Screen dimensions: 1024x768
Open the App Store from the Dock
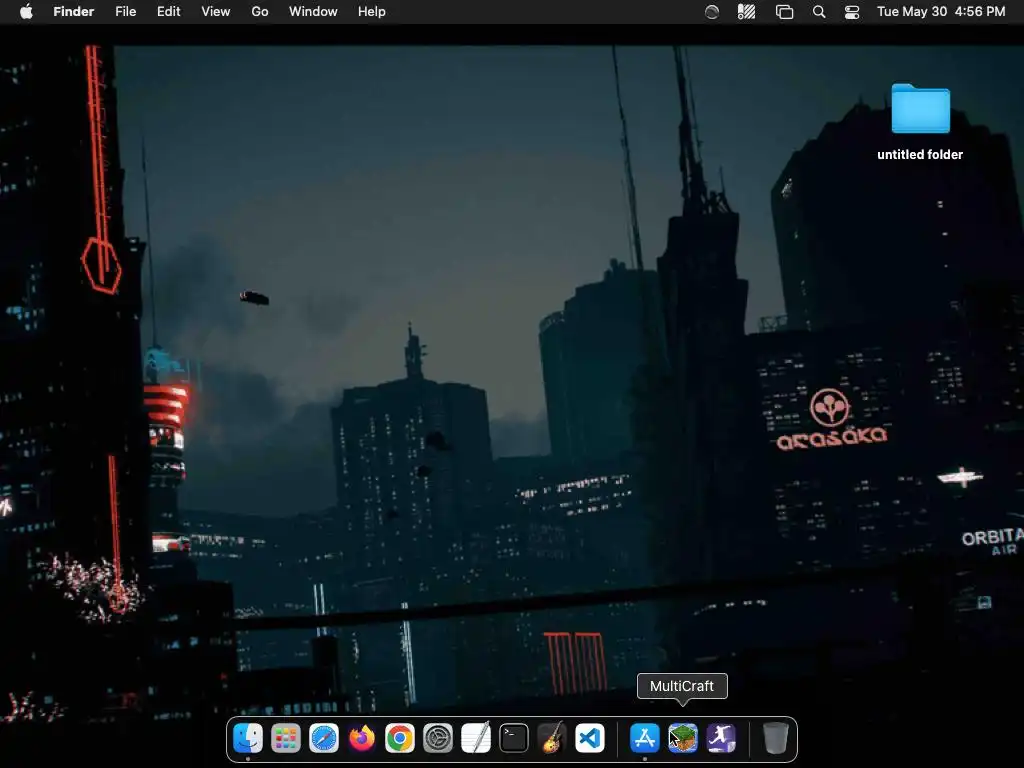[x=645, y=739]
